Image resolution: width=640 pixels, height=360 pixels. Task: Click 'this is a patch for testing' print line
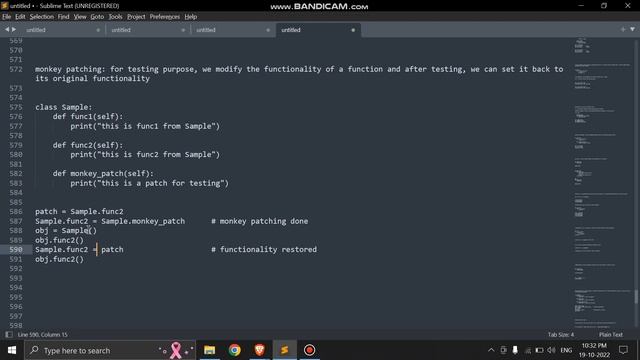pyautogui.click(x=149, y=183)
